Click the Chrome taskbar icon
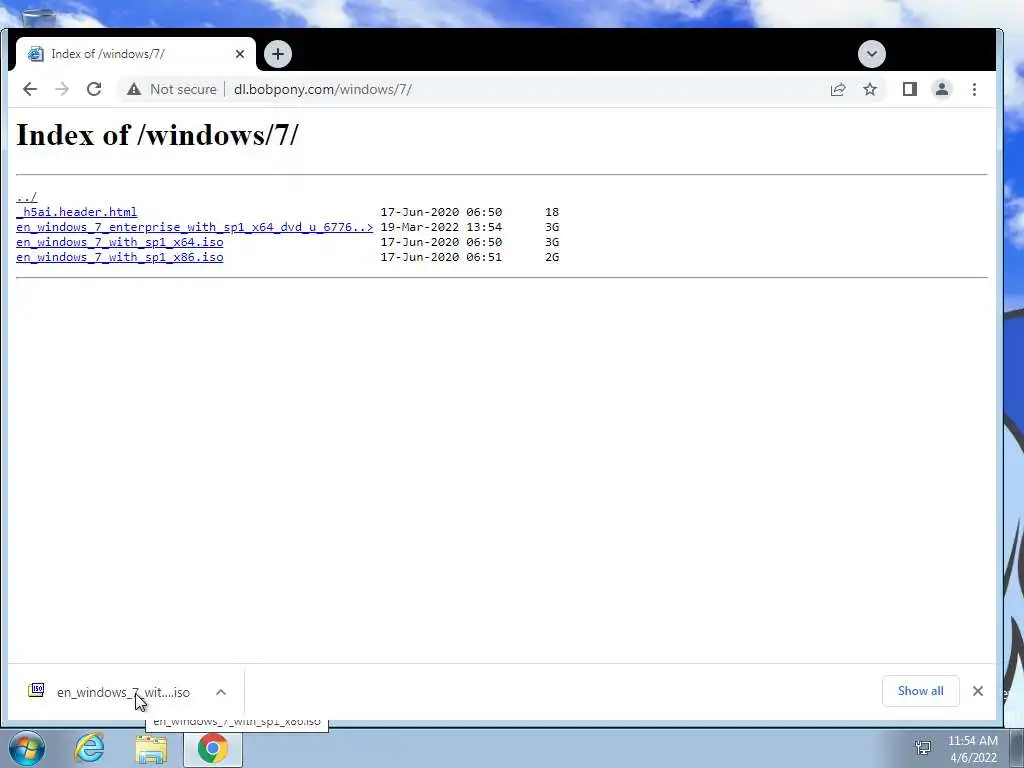Screen dimensions: 1024x768 pyautogui.click(x=212, y=748)
